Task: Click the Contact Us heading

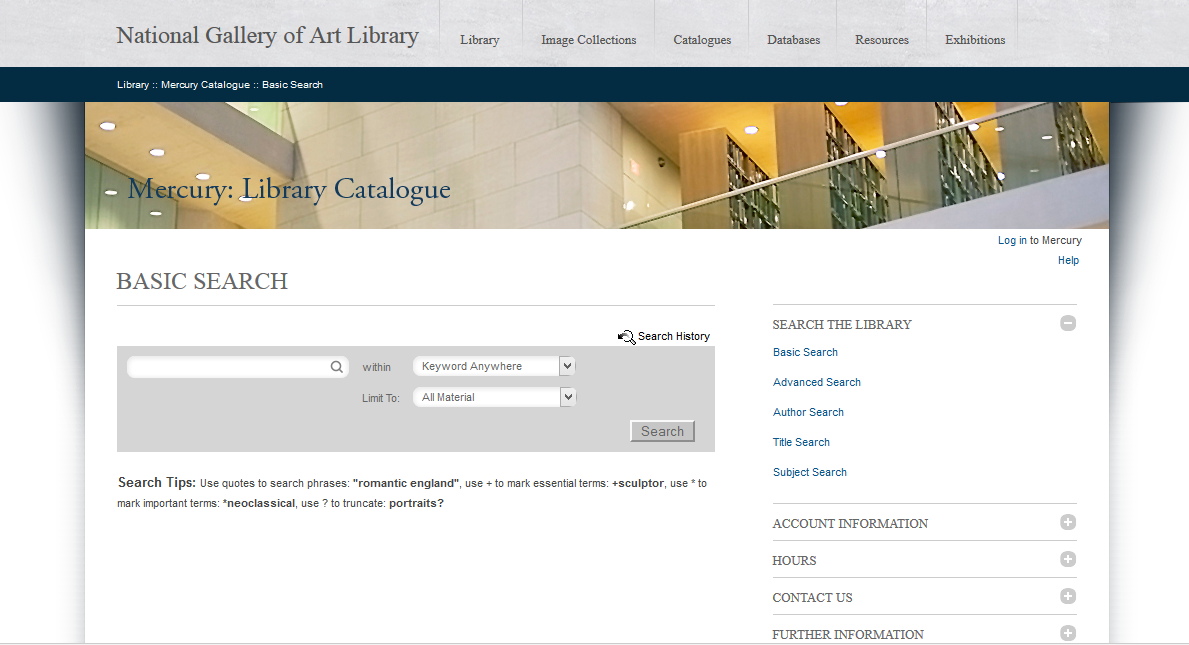Action: (x=812, y=598)
